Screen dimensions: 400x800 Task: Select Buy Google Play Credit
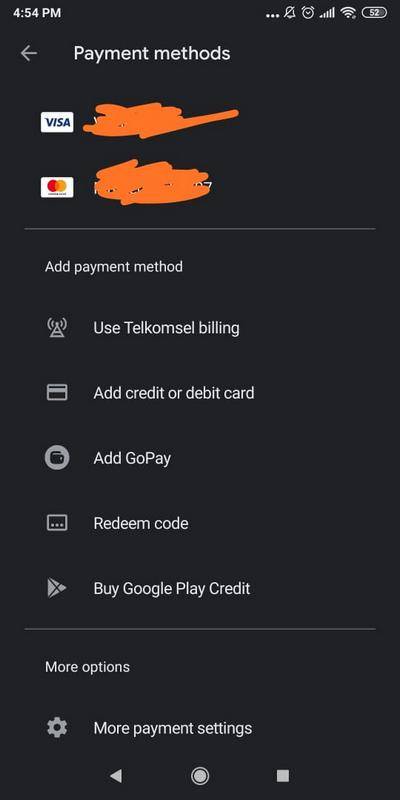coord(200,588)
